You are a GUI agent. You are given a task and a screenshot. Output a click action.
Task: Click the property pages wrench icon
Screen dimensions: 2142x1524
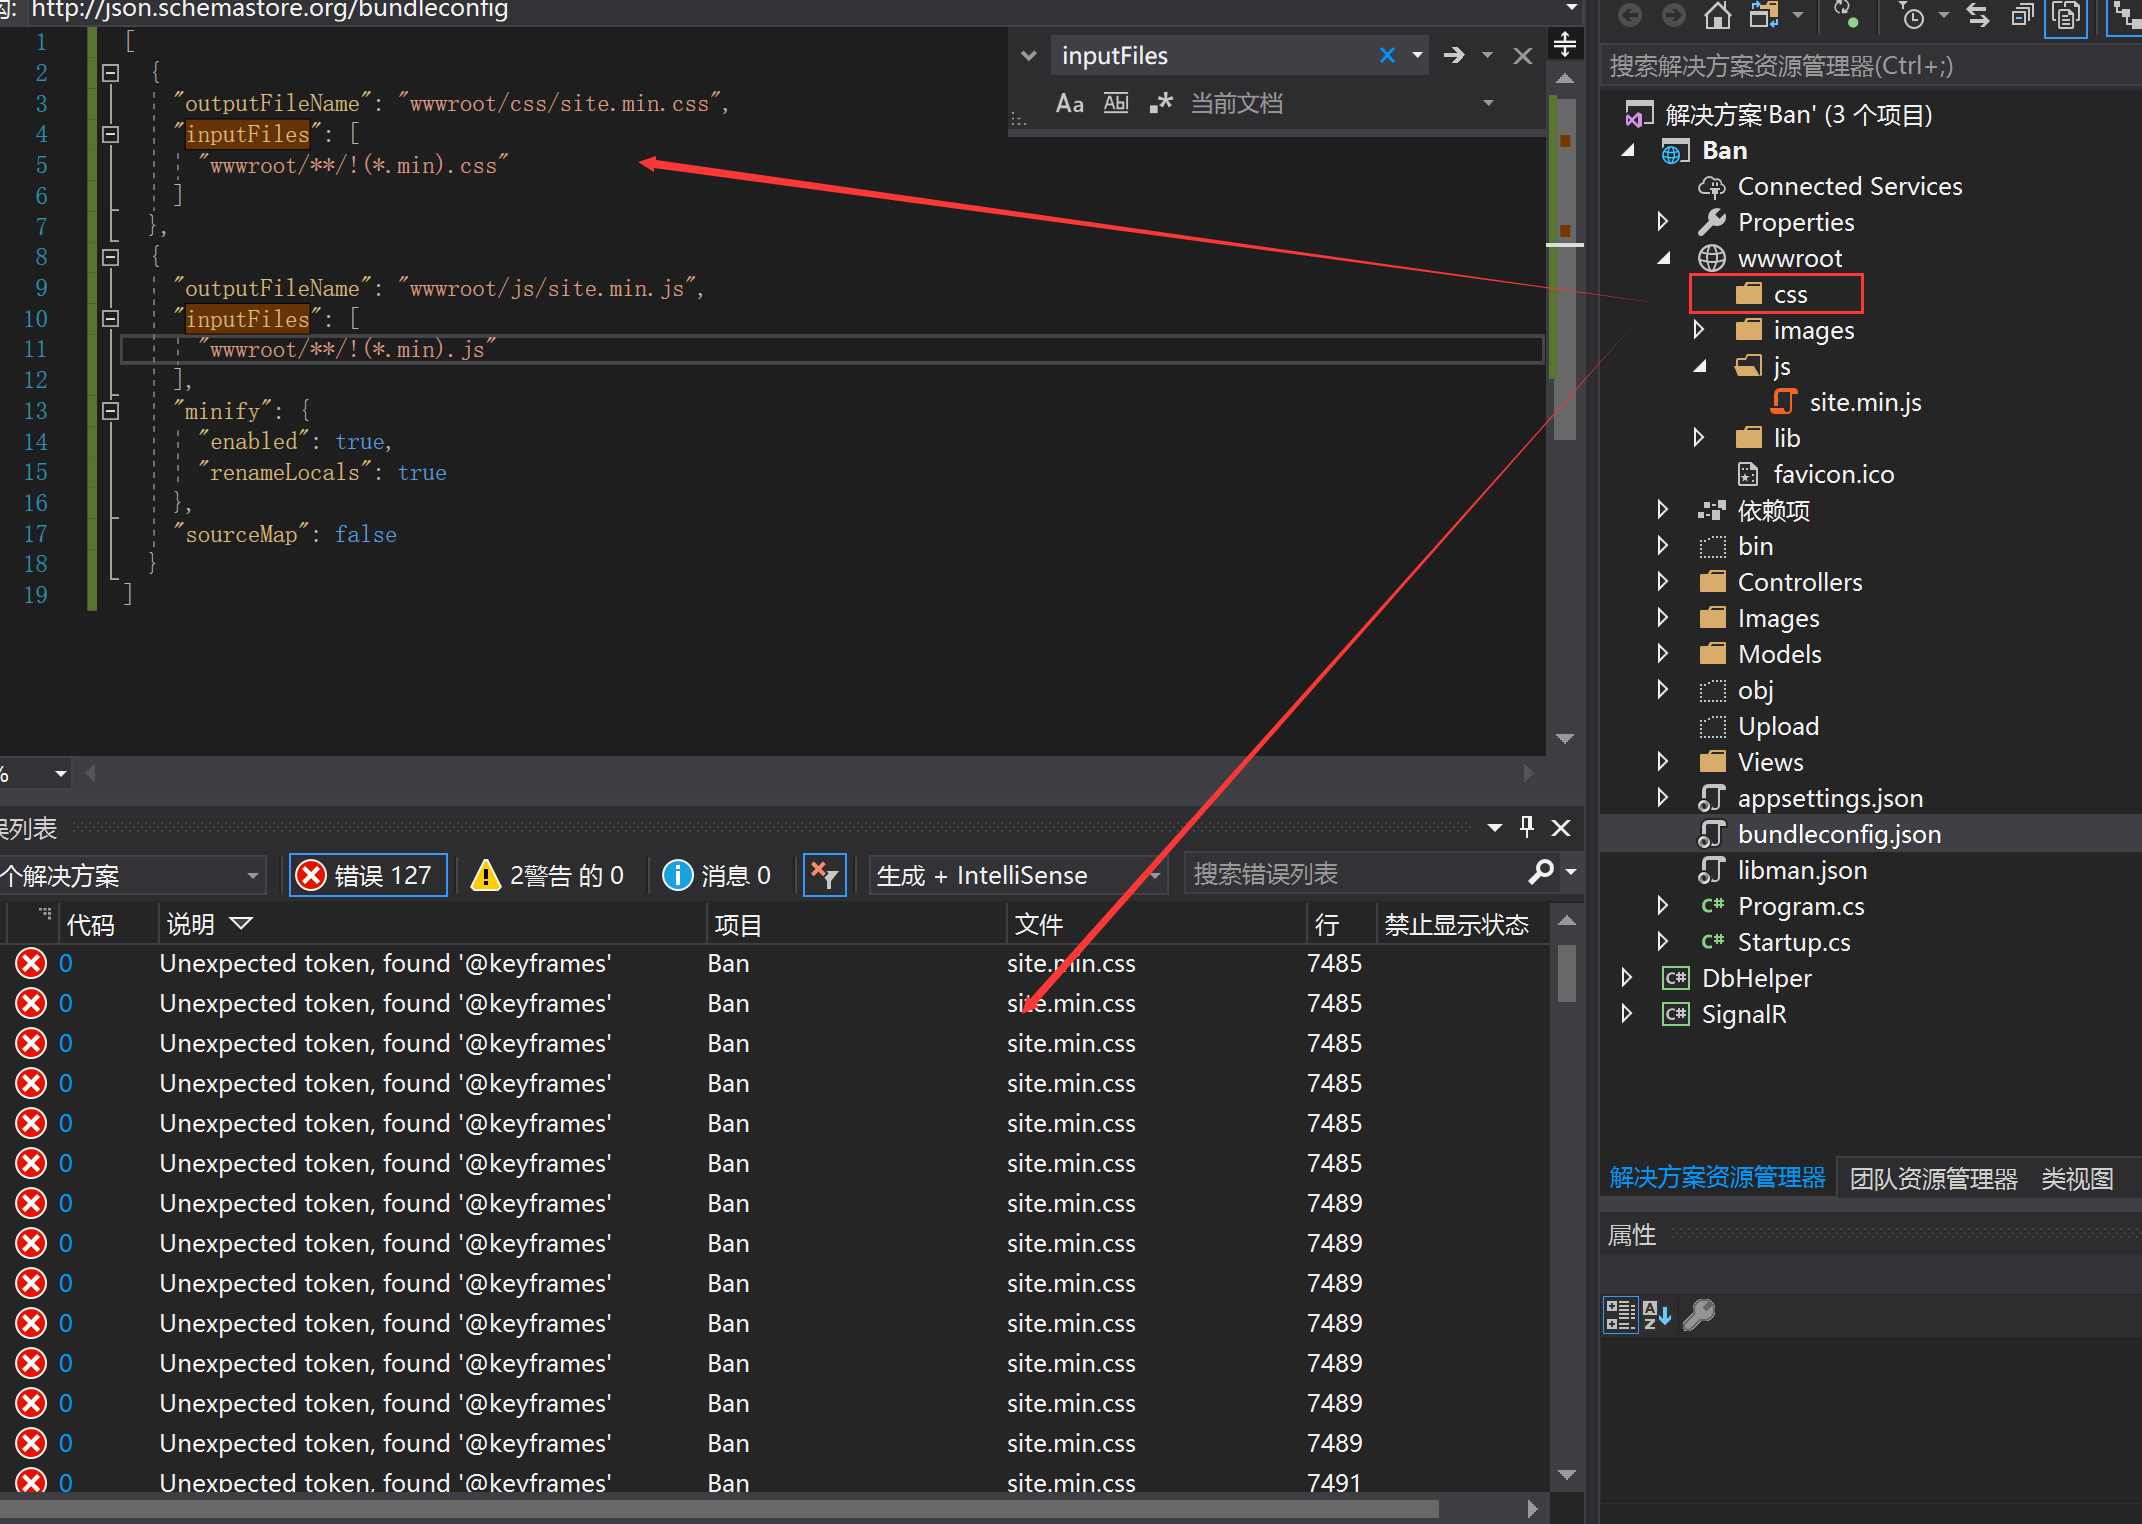pyautogui.click(x=1699, y=1315)
